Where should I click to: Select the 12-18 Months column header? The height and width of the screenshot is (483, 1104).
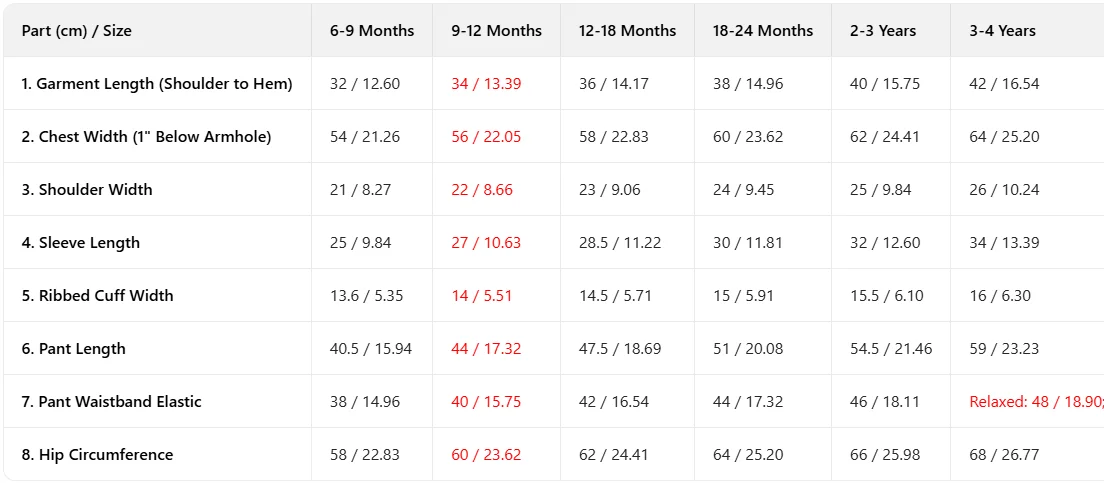coord(627,31)
